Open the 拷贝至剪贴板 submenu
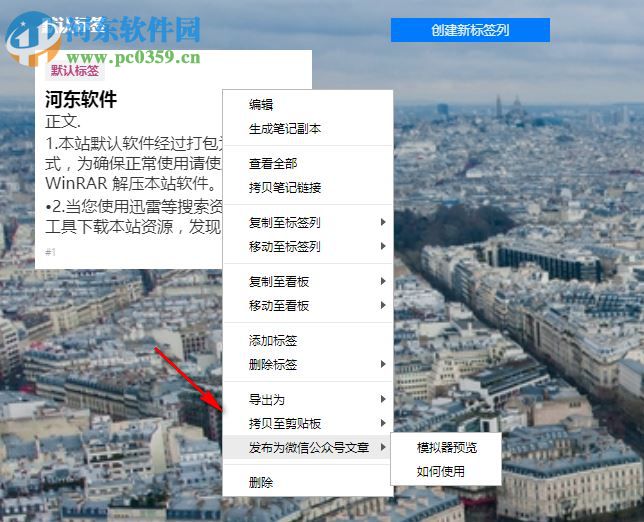 click(x=308, y=423)
